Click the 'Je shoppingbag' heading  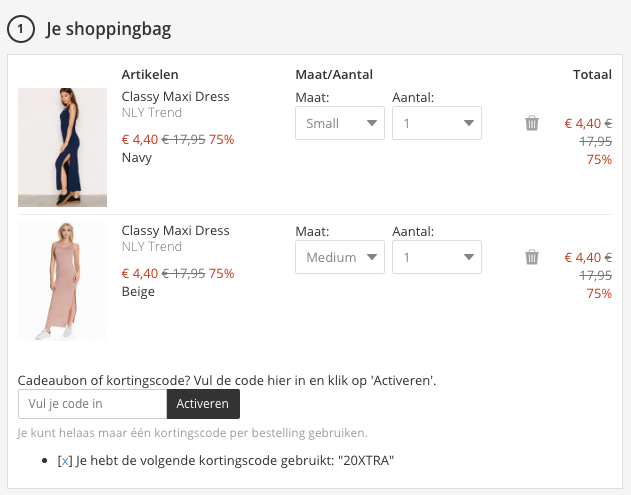(108, 29)
